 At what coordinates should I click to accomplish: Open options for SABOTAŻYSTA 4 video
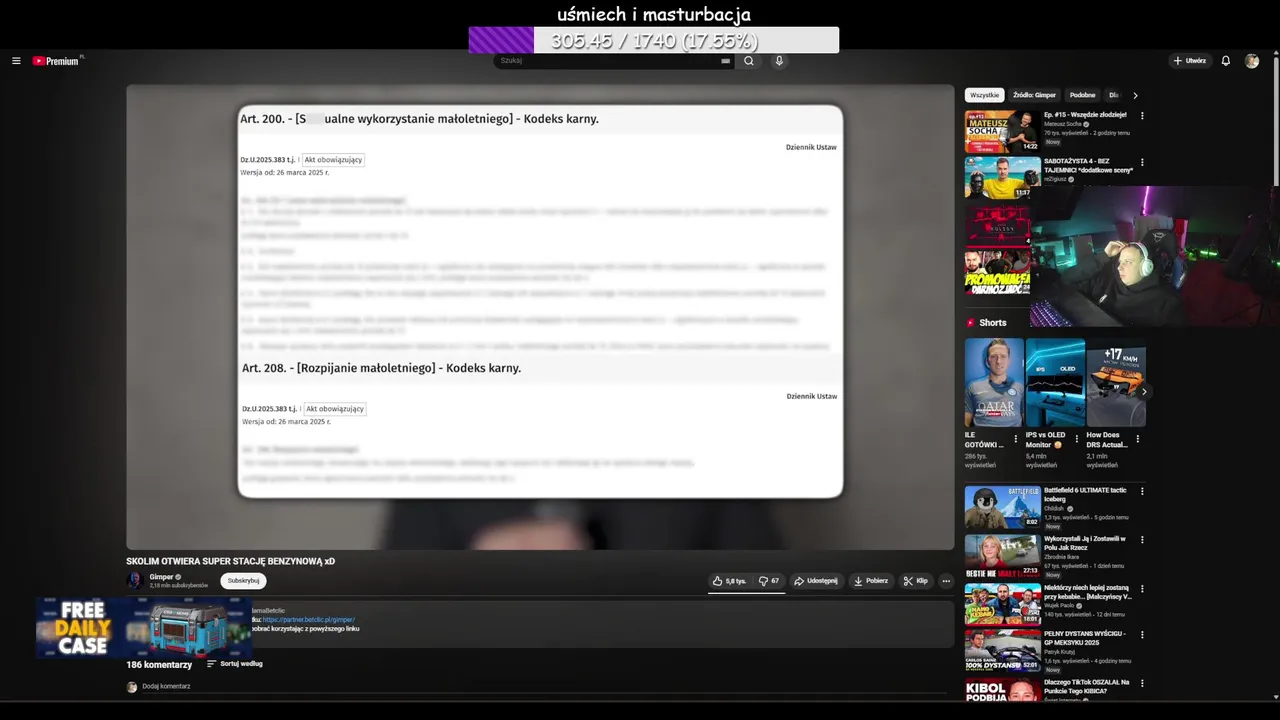[x=1142, y=162]
